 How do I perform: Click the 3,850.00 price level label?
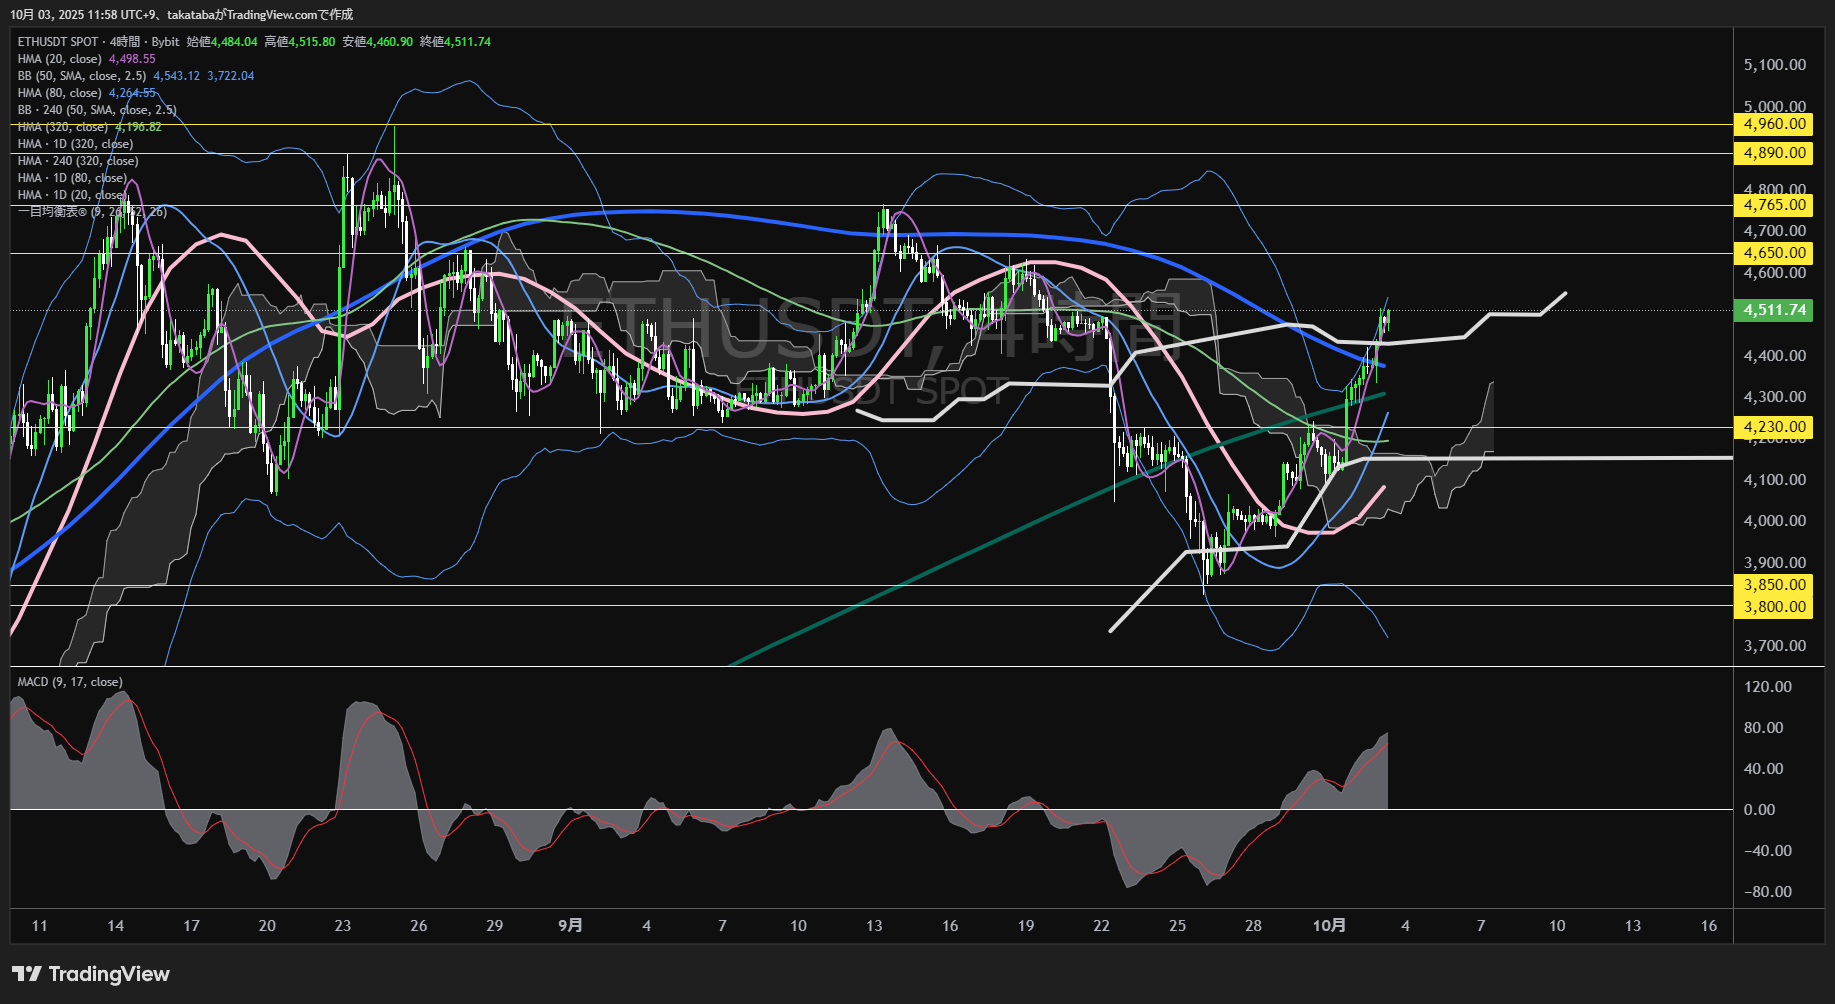(1774, 585)
